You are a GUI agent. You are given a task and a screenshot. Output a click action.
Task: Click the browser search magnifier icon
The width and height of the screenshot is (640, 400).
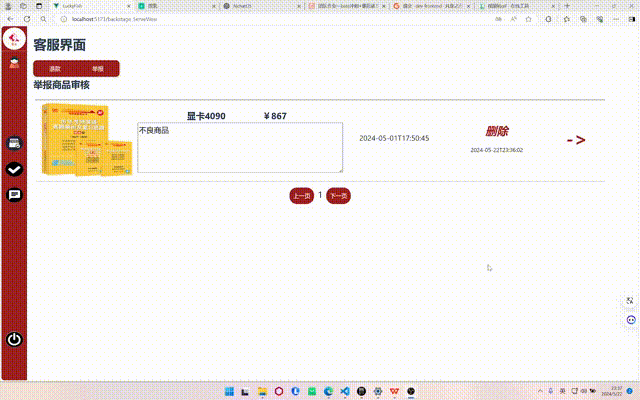(x=43, y=19)
